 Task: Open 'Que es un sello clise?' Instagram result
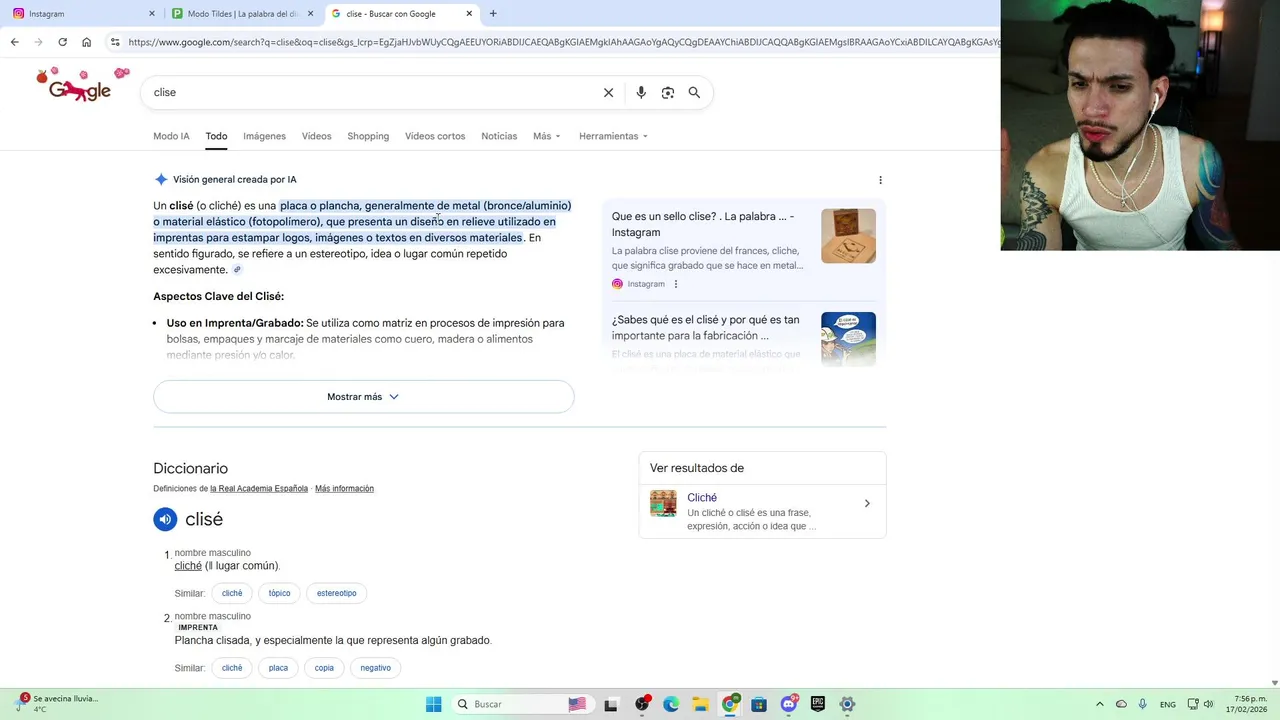coord(703,224)
